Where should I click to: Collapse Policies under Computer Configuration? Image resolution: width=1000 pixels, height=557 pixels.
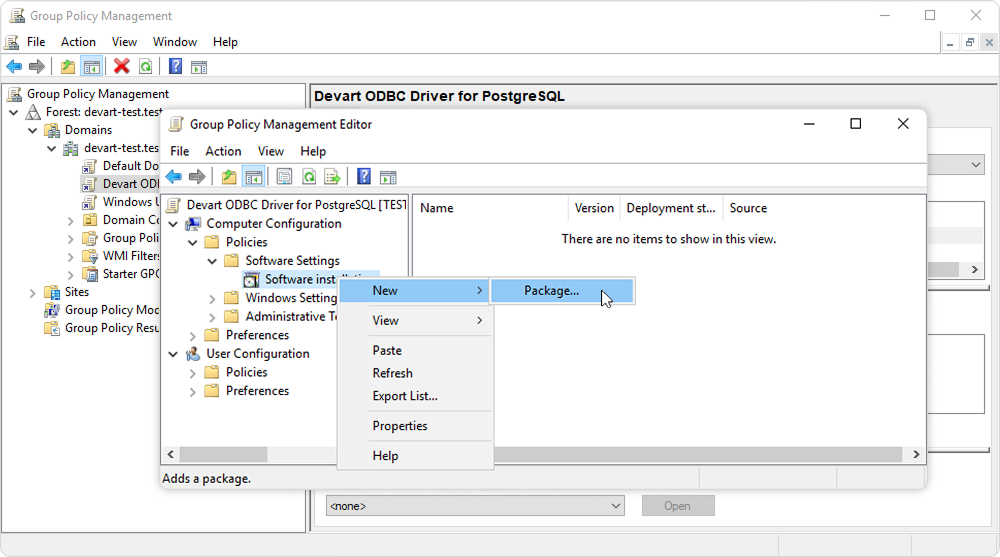pos(193,242)
